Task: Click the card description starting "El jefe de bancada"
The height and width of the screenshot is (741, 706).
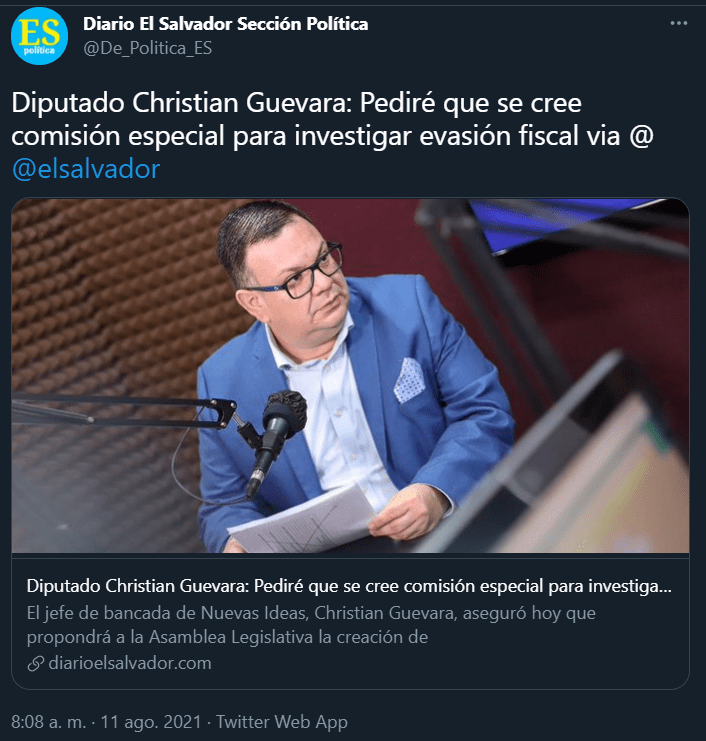Action: point(311,625)
